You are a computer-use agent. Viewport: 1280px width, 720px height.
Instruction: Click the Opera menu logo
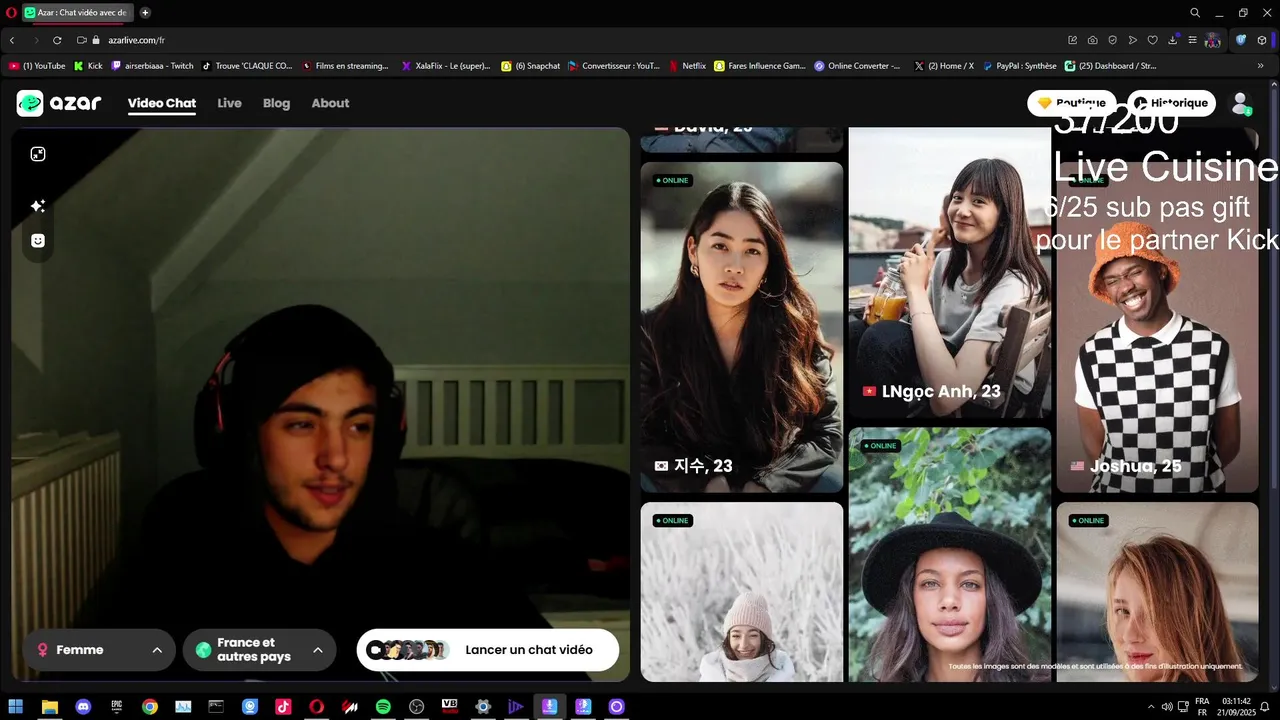pos(11,13)
